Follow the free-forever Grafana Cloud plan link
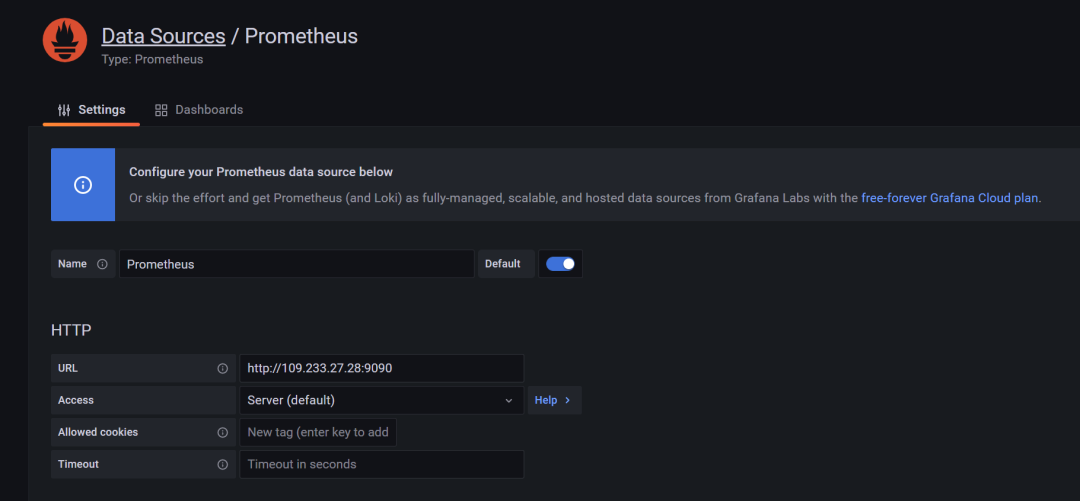 pyautogui.click(x=950, y=198)
